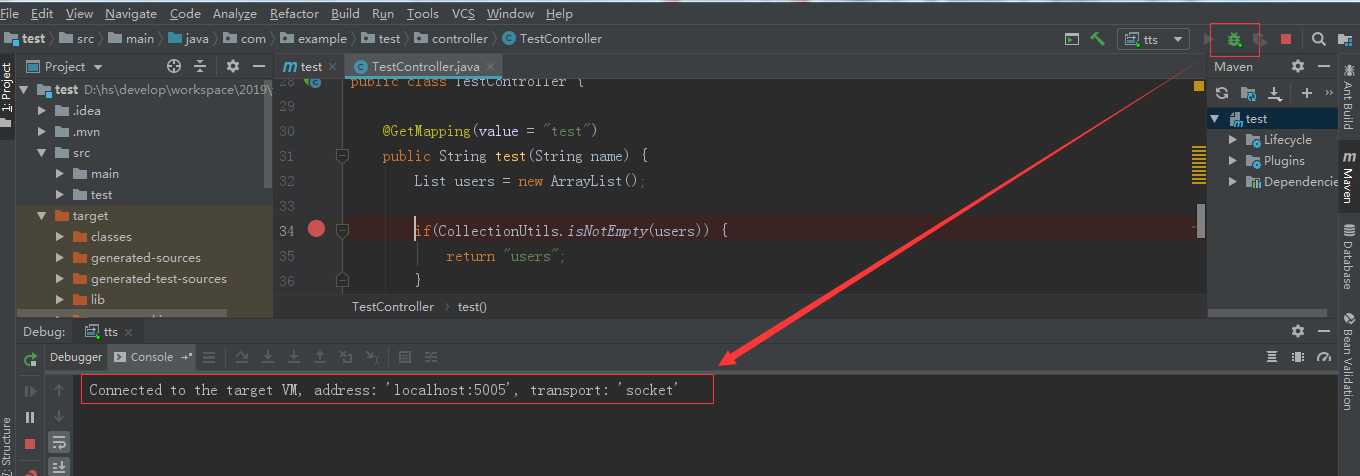Screen dimensions: 1360x476
Task: Rerun tts debug session icon
Action: pyautogui.click(x=30, y=358)
